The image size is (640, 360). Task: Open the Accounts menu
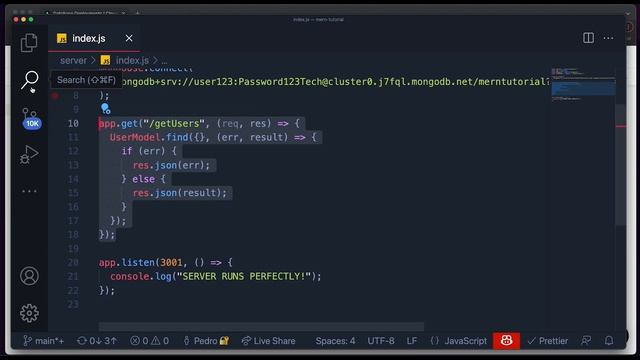pyautogui.click(x=29, y=276)
